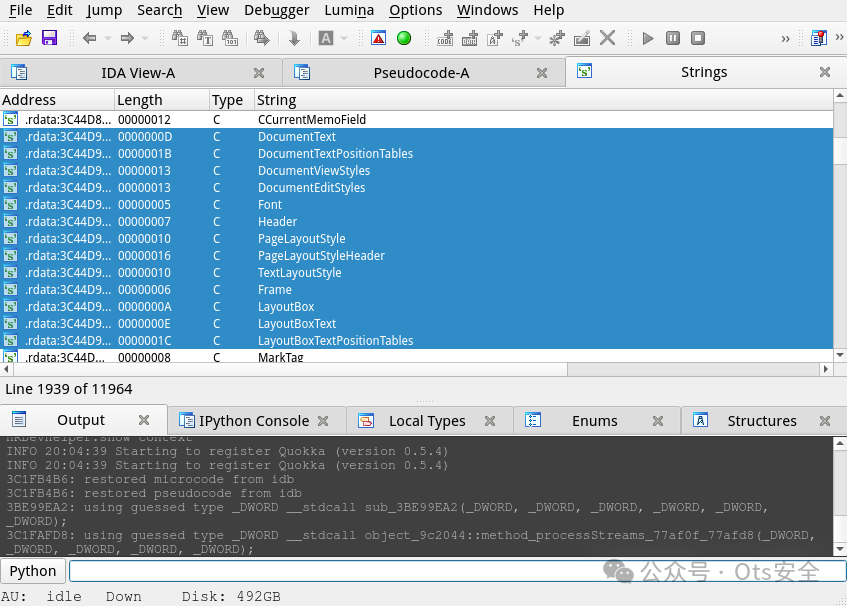847x606 pixels.
Task: Click the binoculars text search icon
Action: (205, 38)
